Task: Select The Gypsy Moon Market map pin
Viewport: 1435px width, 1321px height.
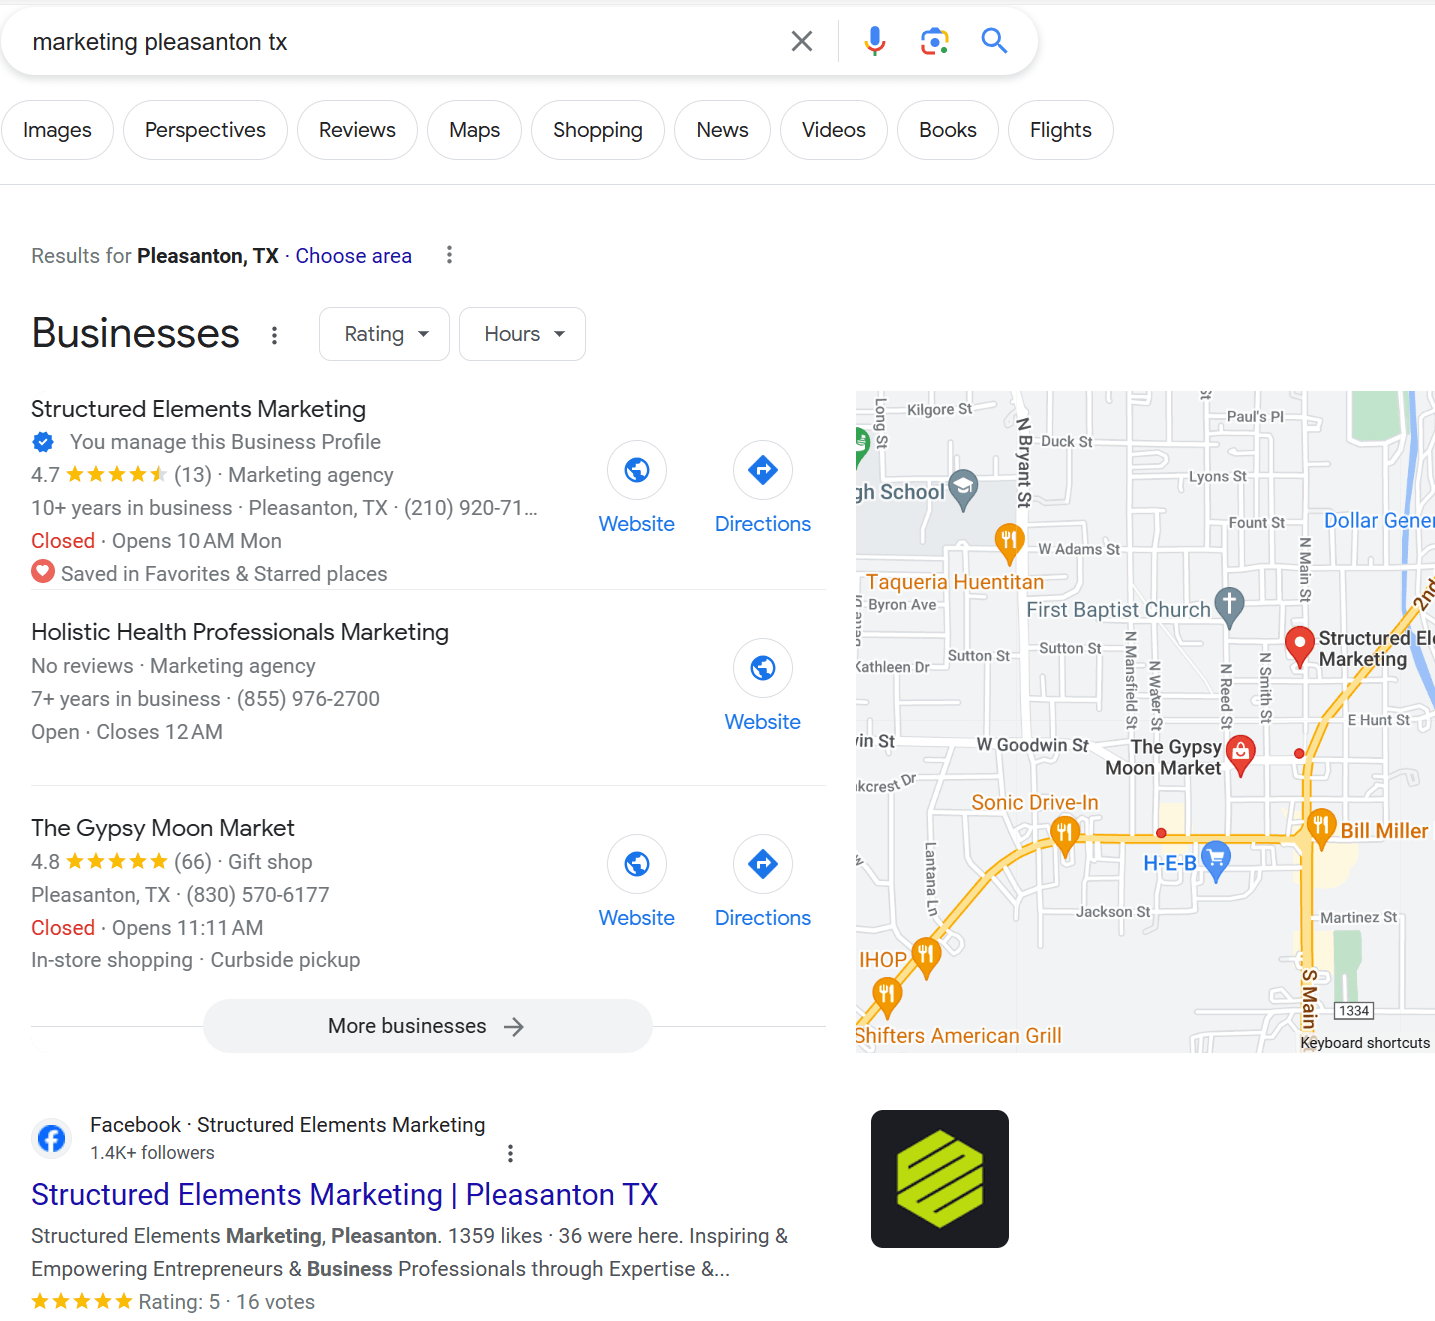Action: point(1240,755)
